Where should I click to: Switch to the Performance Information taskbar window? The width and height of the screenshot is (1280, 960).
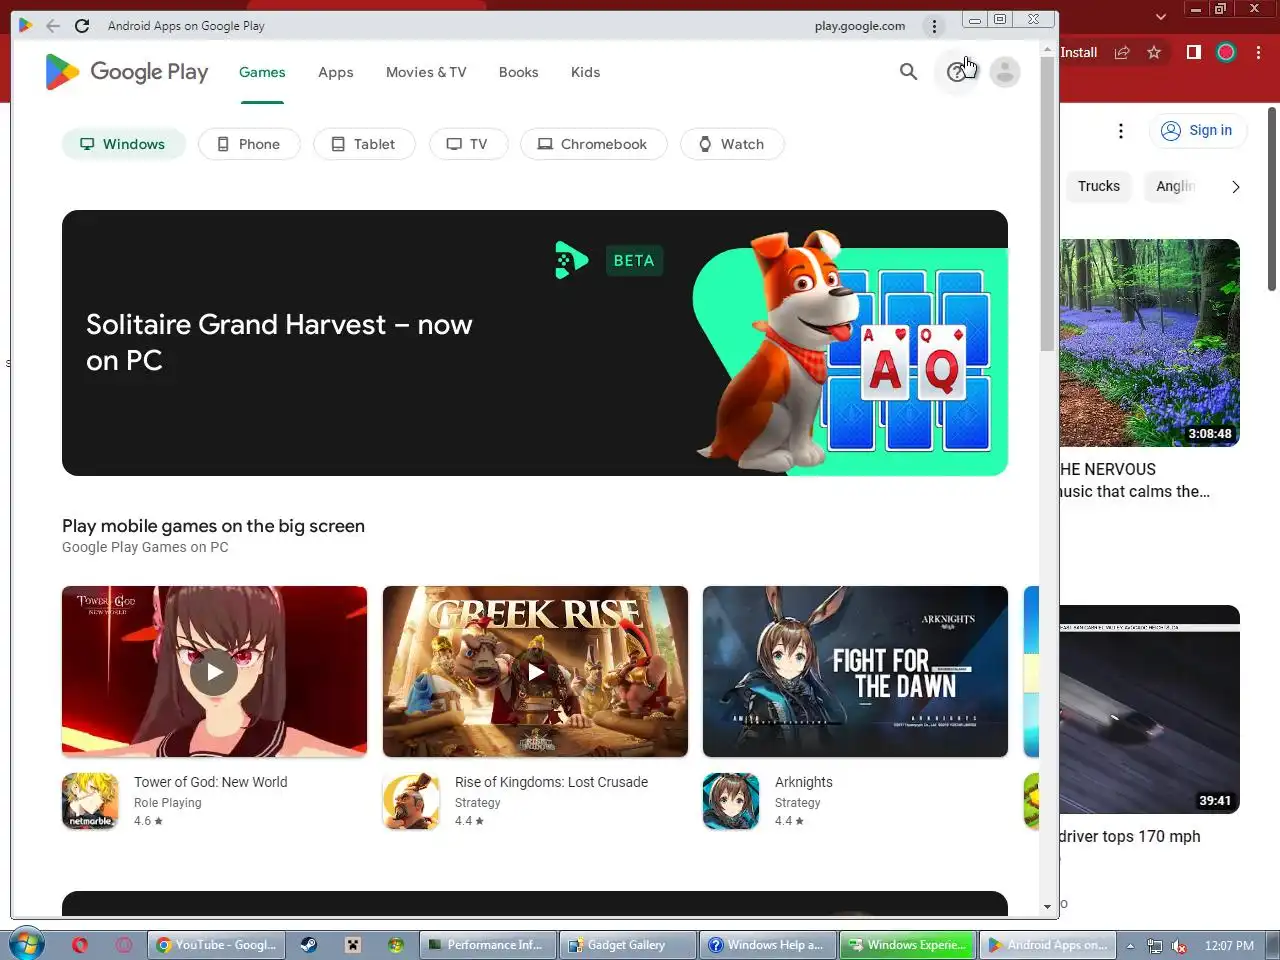click(x=486, y=945)
